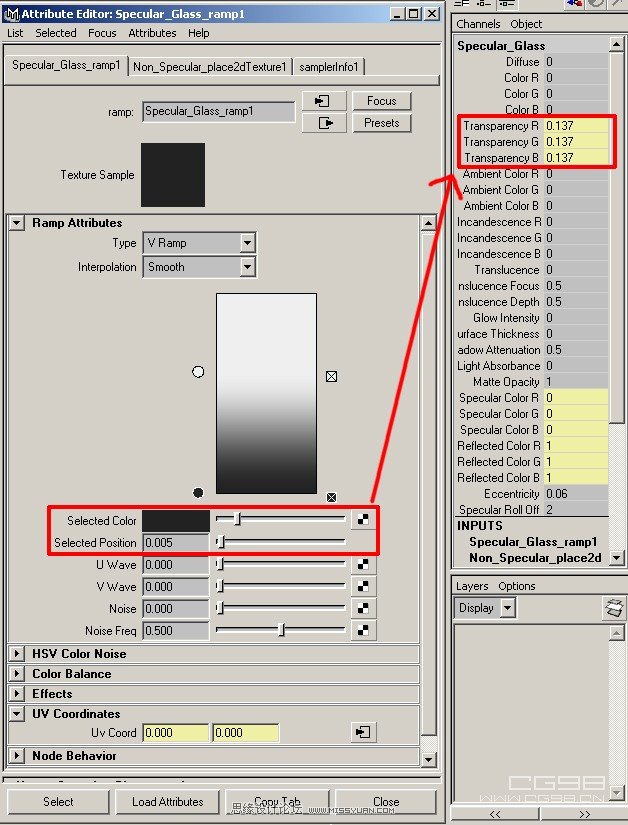Click the Selected Color swatch
628x825 pixels.
(x=176, y=521)
